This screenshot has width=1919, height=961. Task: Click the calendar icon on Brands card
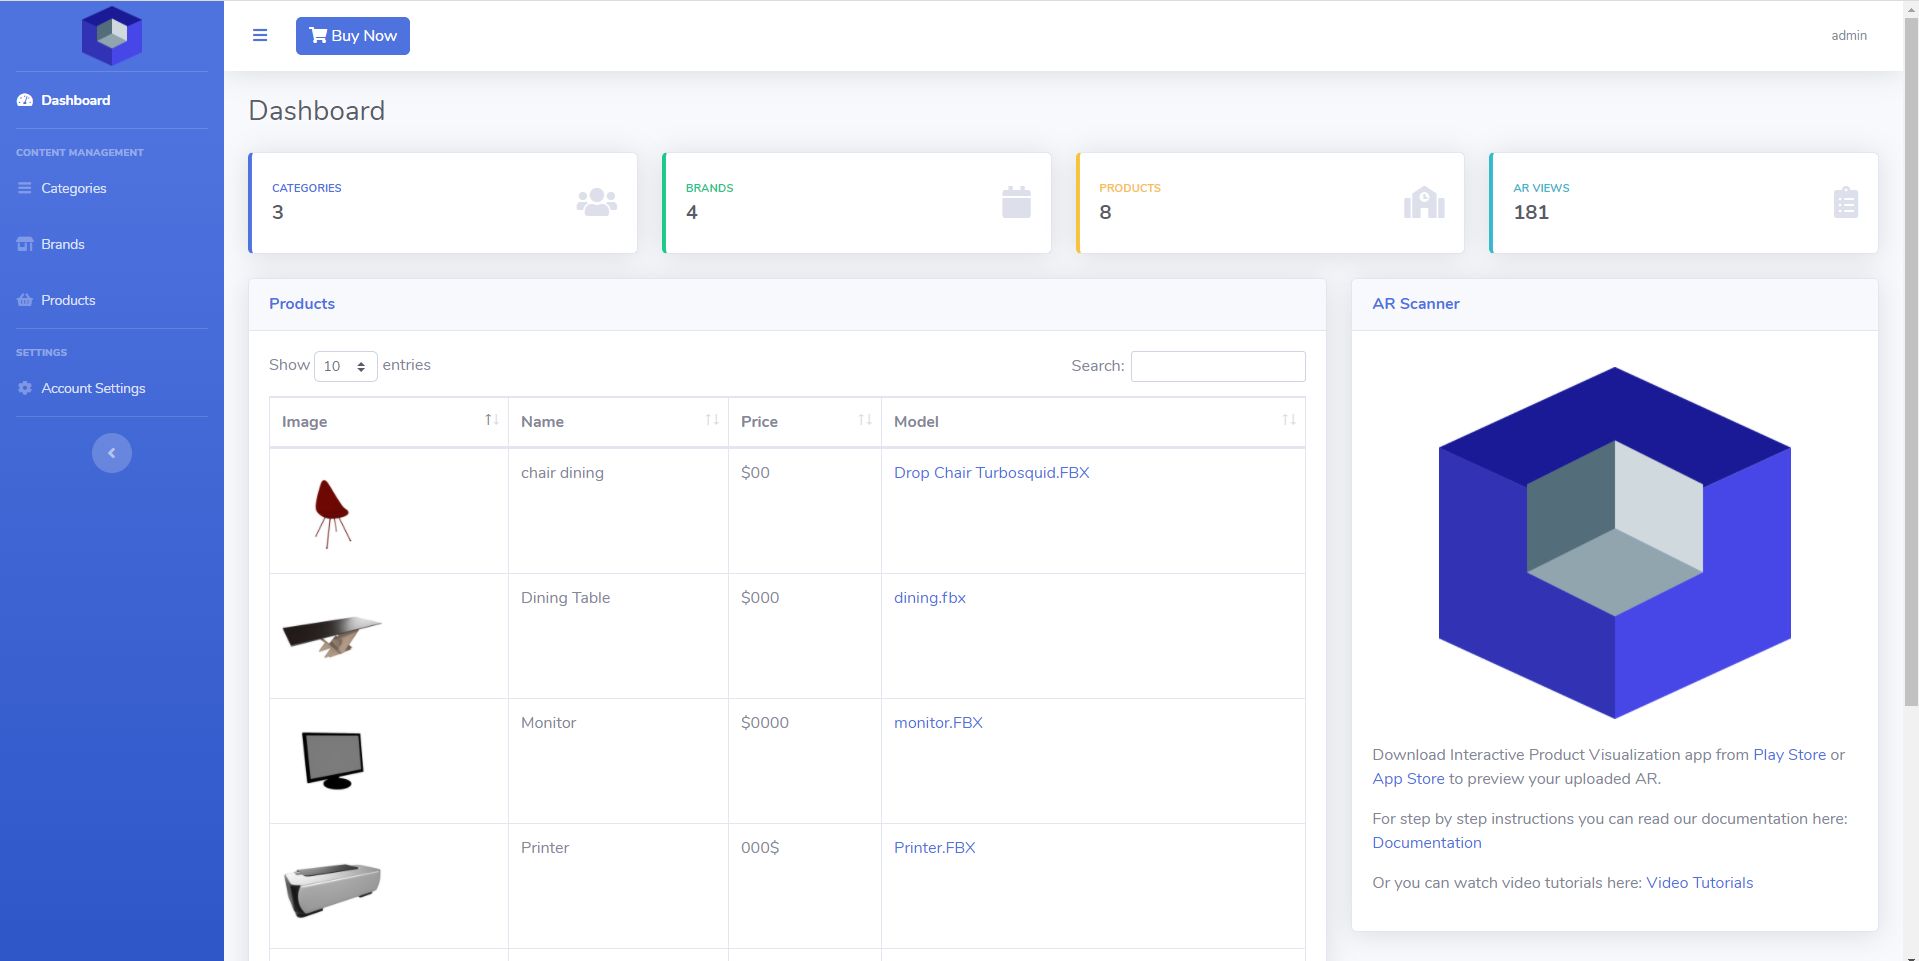click(1016, 203)
